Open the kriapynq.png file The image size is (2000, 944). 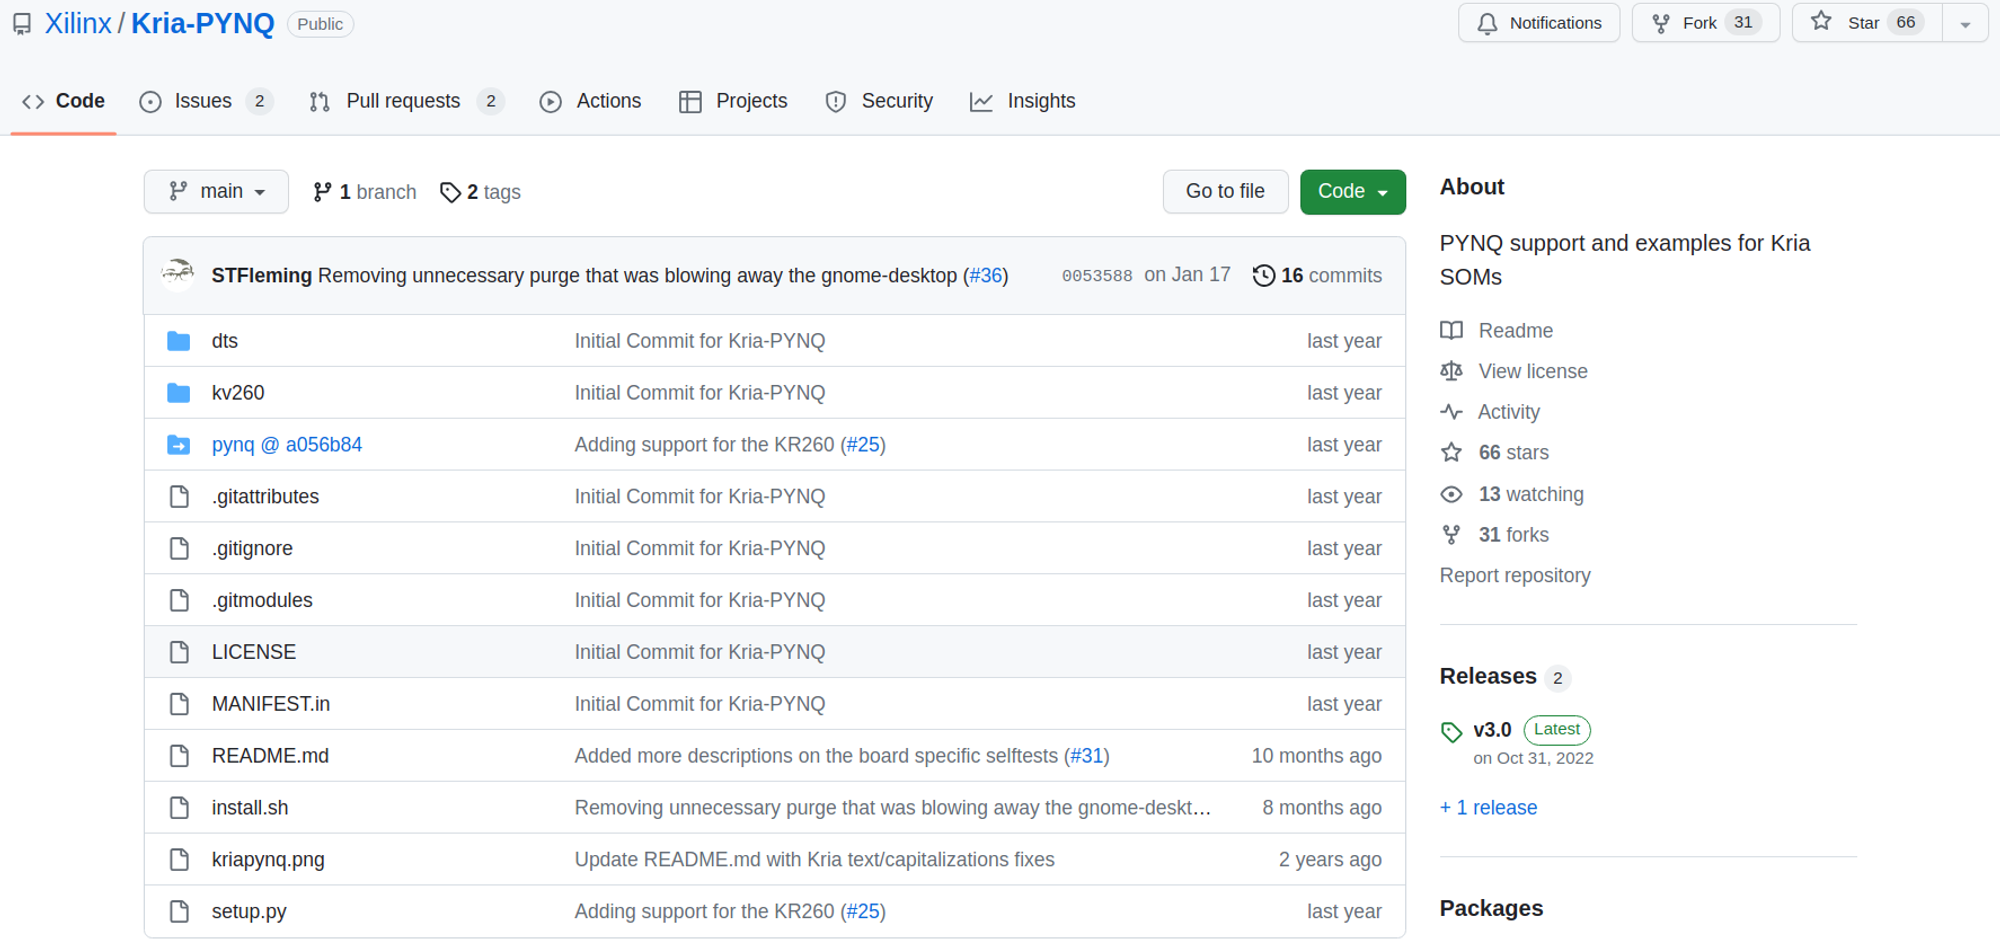click(268, 860)
